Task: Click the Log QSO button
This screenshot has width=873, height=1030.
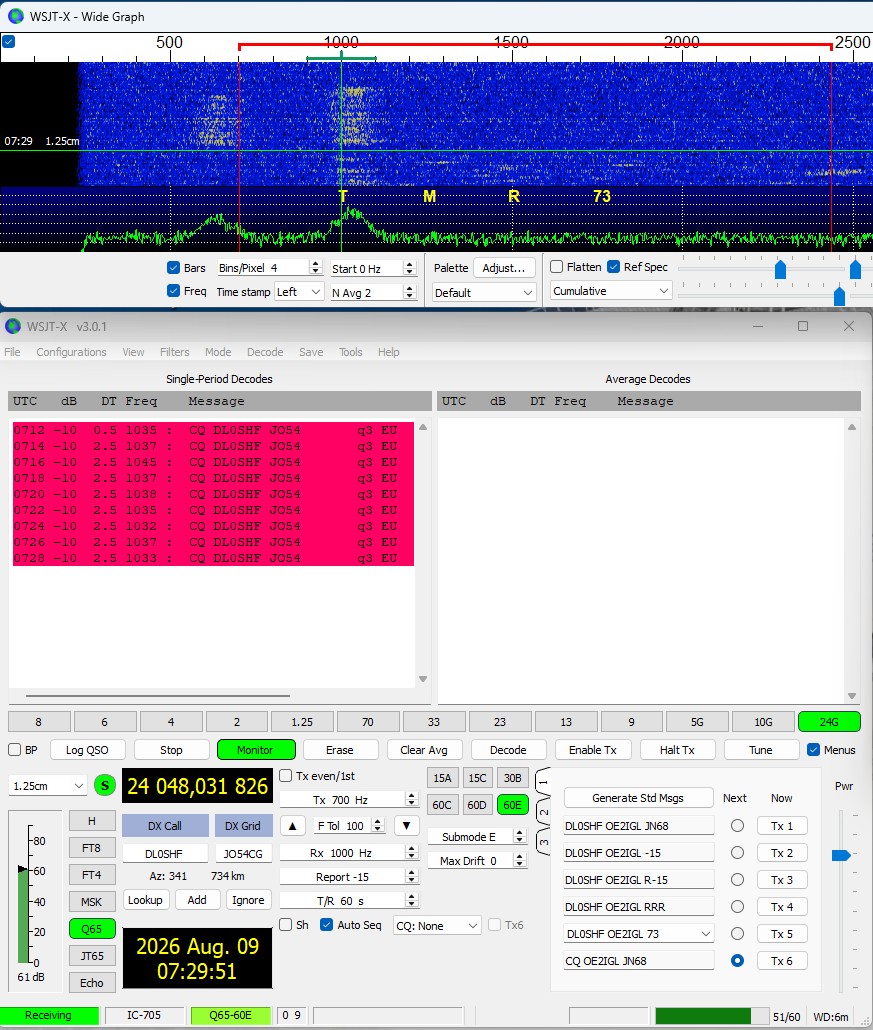Action: point(87,750)
